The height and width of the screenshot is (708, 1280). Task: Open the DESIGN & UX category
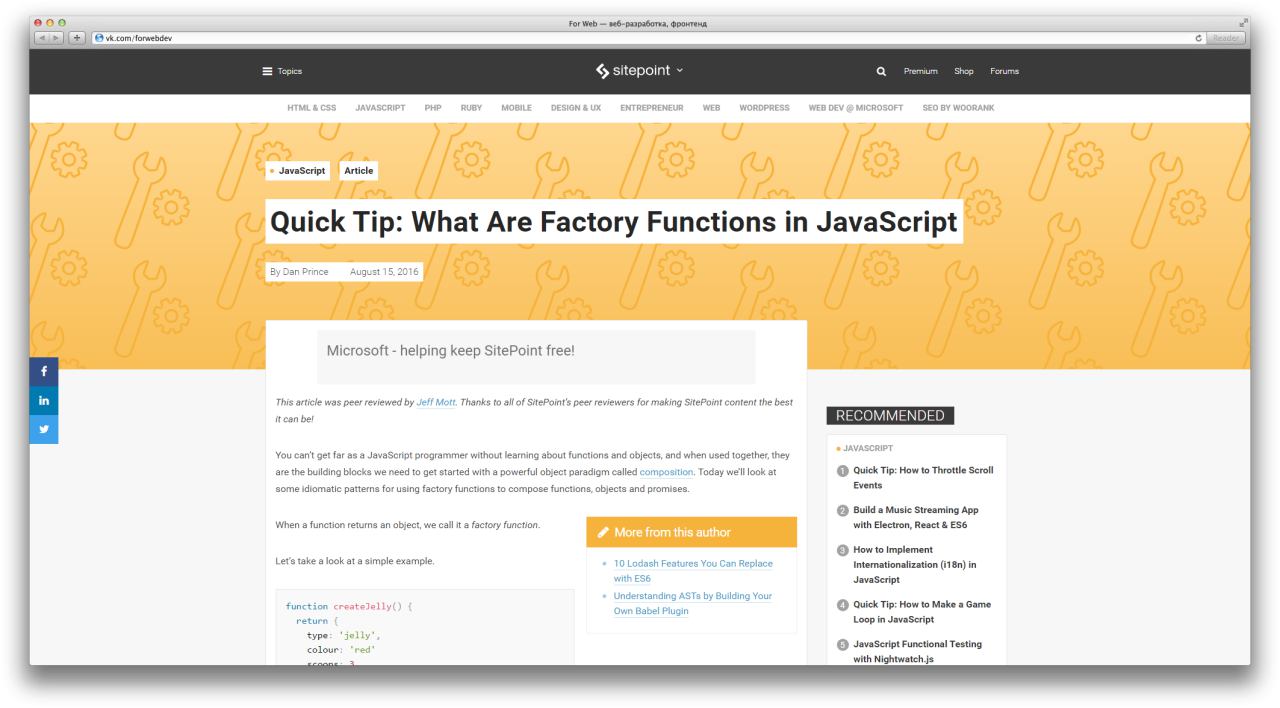pos(576,108)
